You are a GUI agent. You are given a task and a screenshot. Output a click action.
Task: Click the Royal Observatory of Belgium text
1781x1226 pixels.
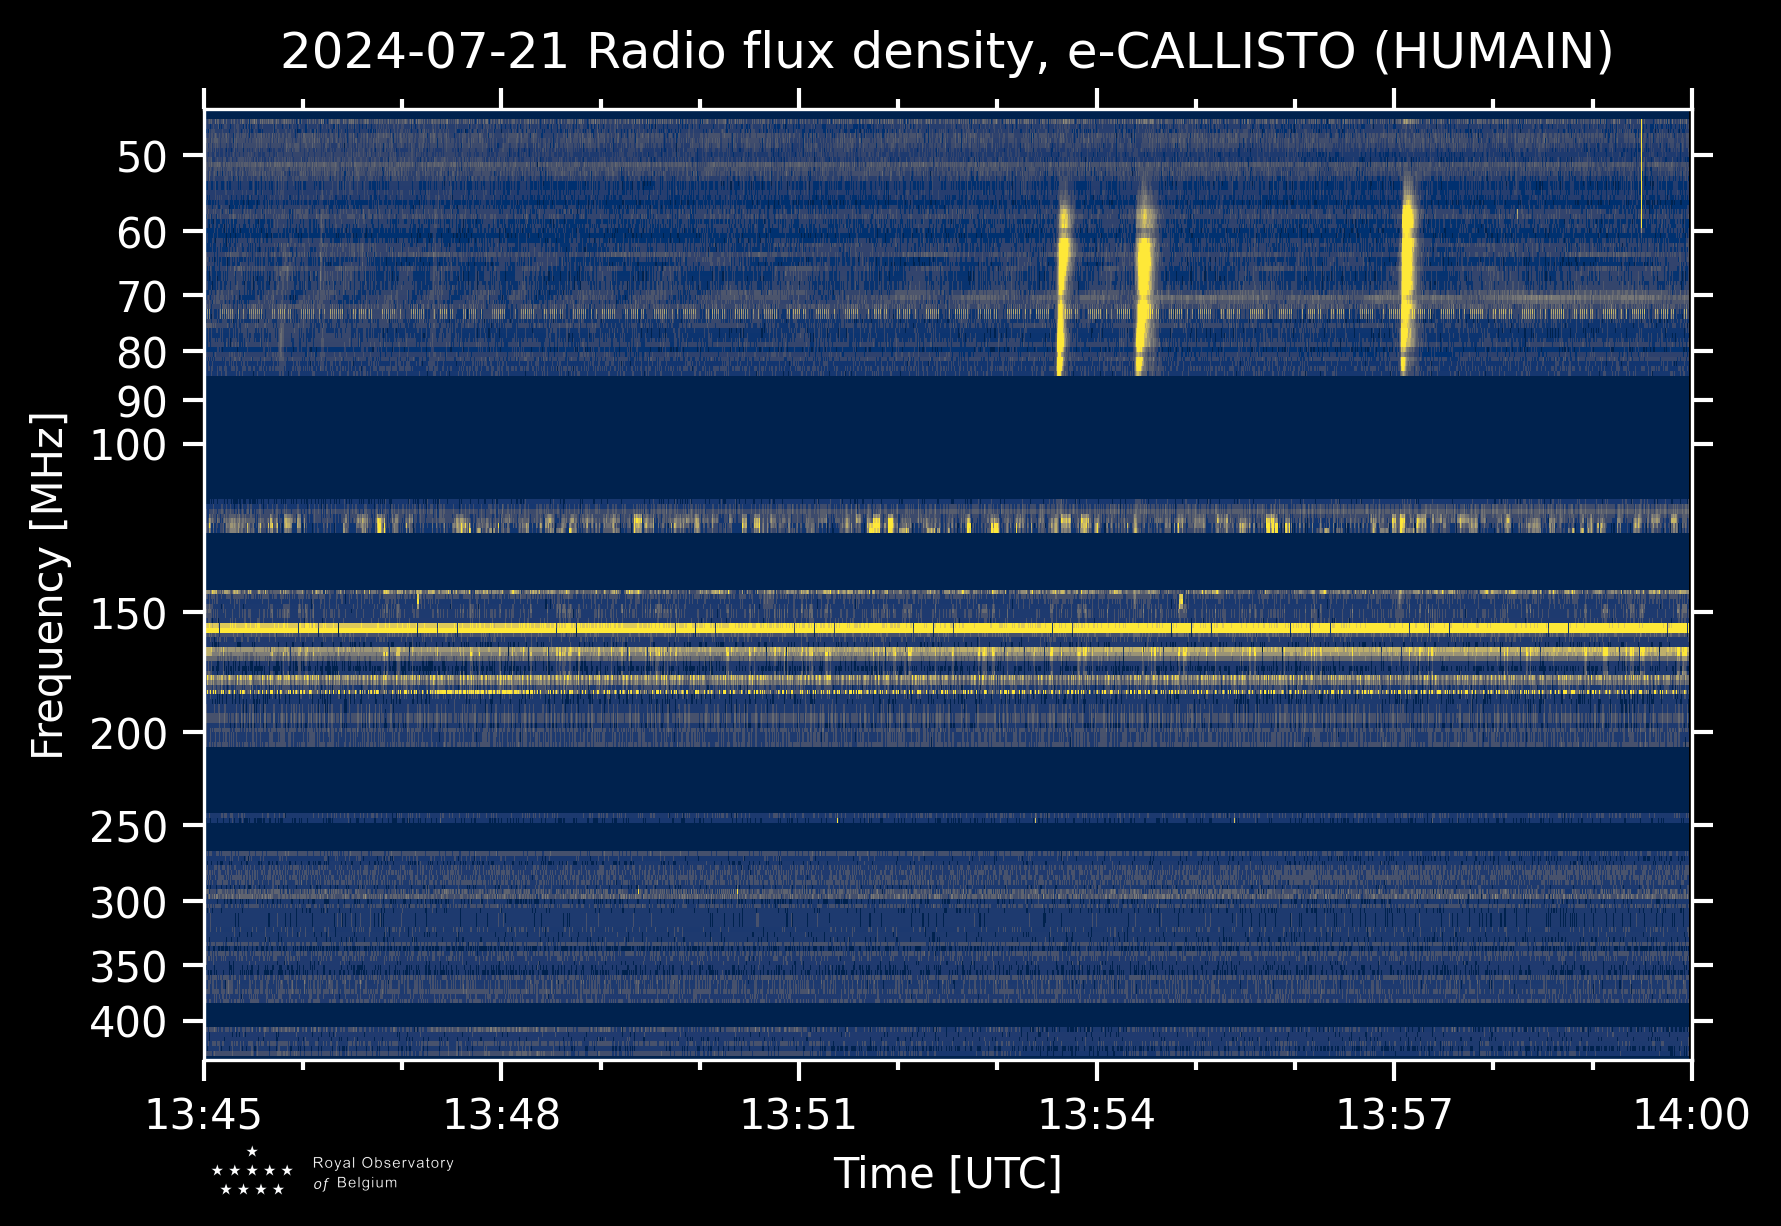click(x=382, y=1173)
